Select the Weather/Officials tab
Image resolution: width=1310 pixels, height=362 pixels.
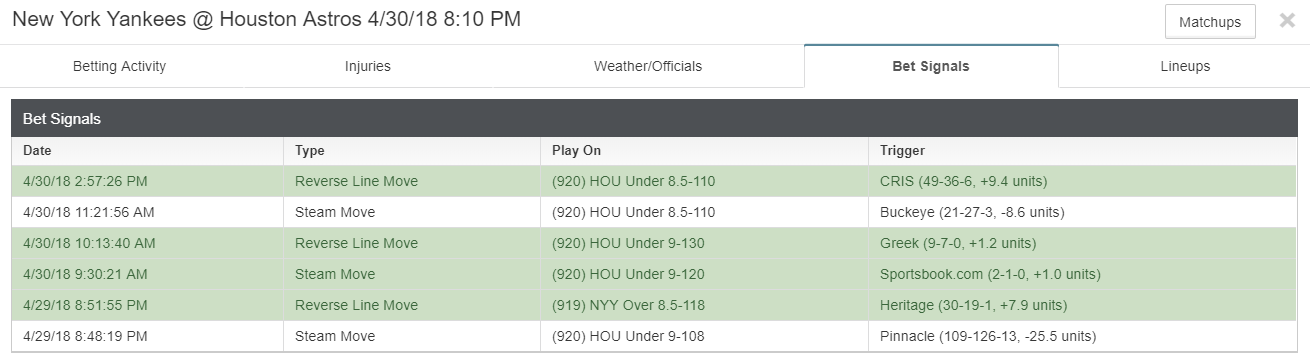tap(648, 66)
